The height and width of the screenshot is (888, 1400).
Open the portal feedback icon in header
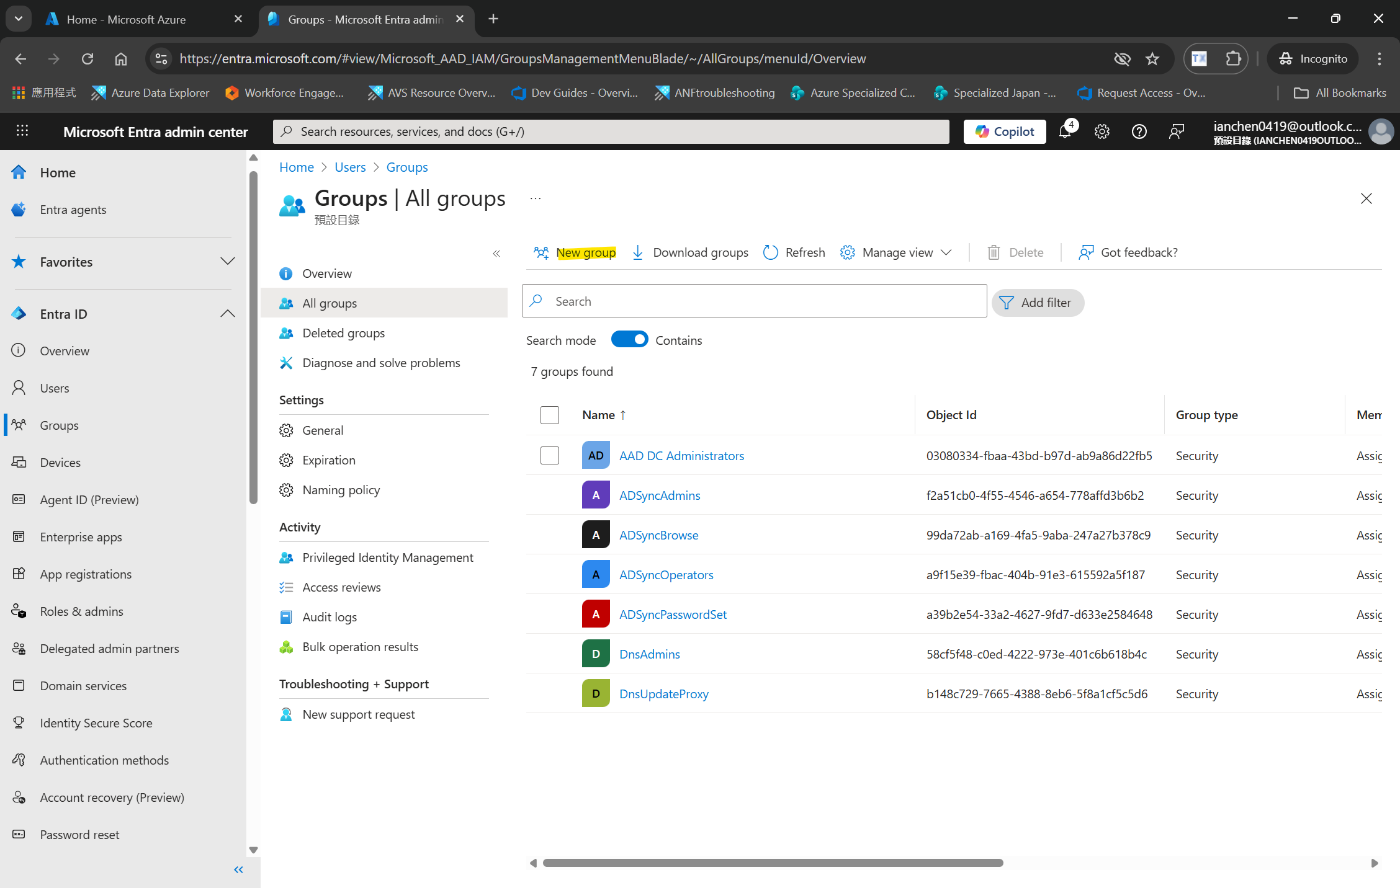[1177, 131]
